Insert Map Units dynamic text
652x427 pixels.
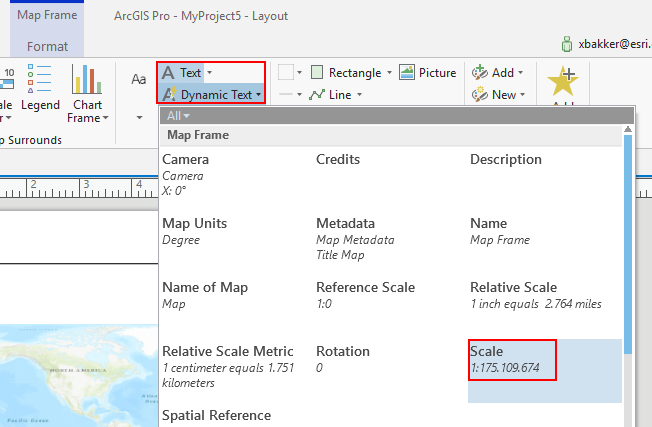tap(195, 230)
